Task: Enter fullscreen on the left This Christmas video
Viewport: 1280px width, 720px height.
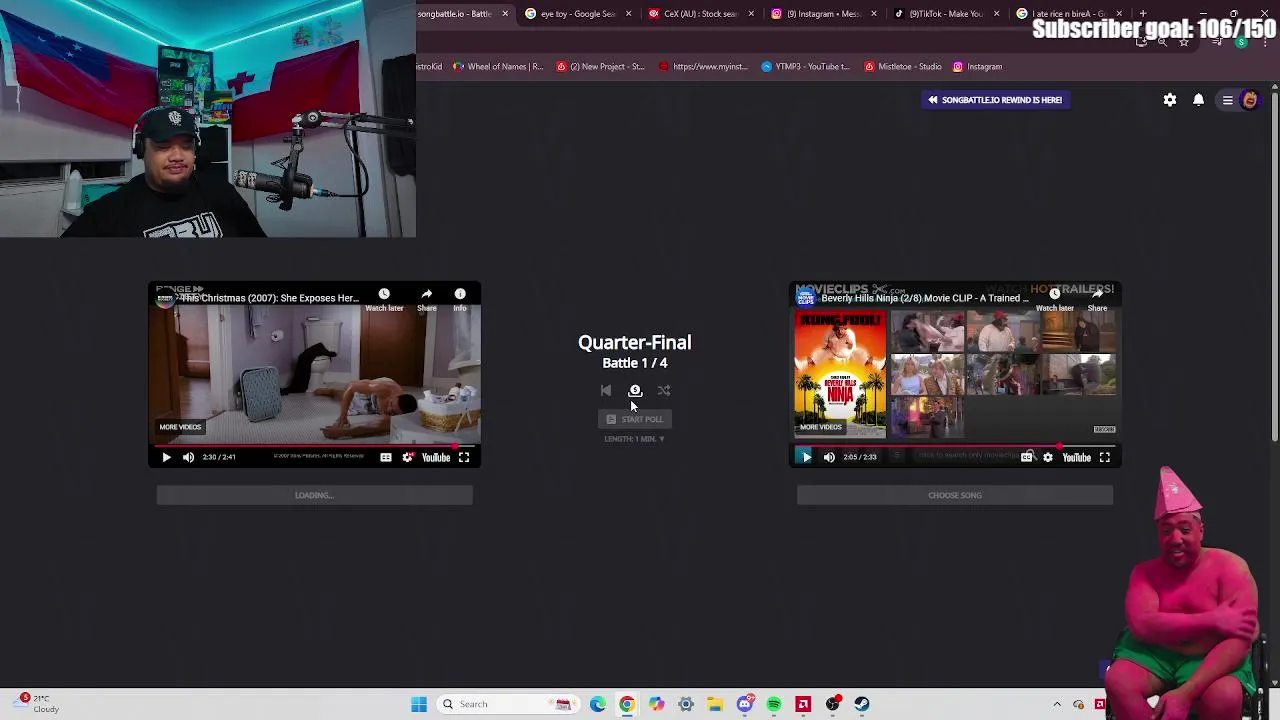Action: pos(464,457)
